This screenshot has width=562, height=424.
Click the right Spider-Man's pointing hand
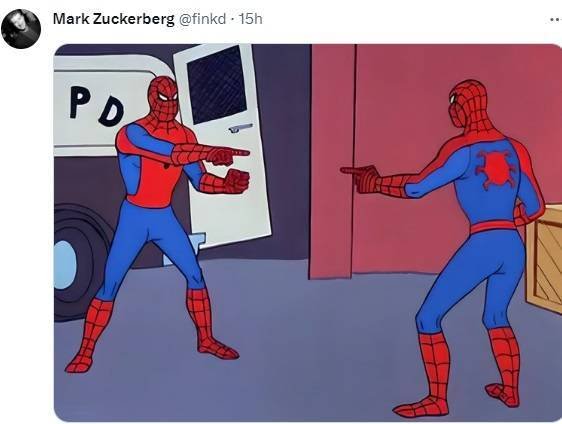tap(360, 178)
